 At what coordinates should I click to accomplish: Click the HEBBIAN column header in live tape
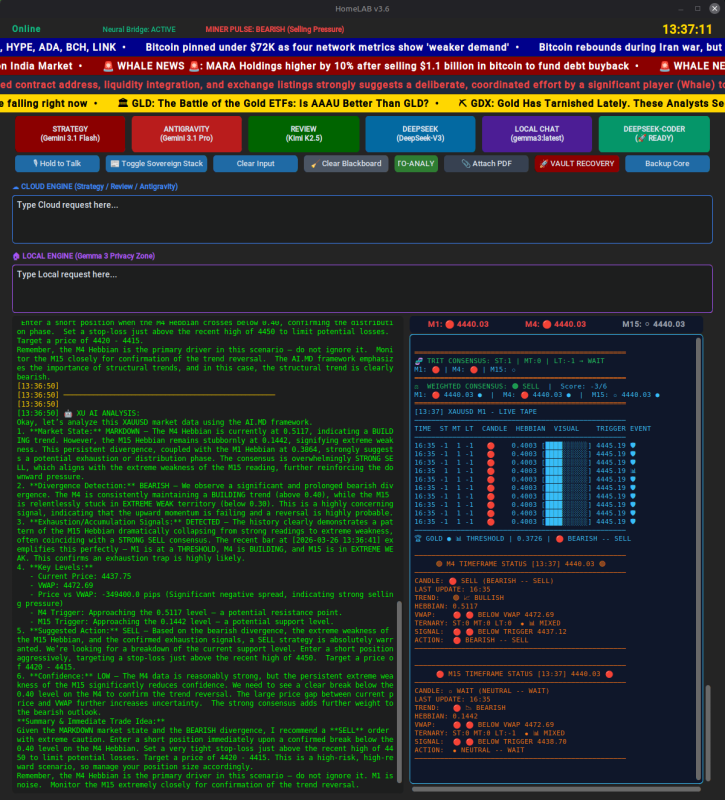[531, 429]
